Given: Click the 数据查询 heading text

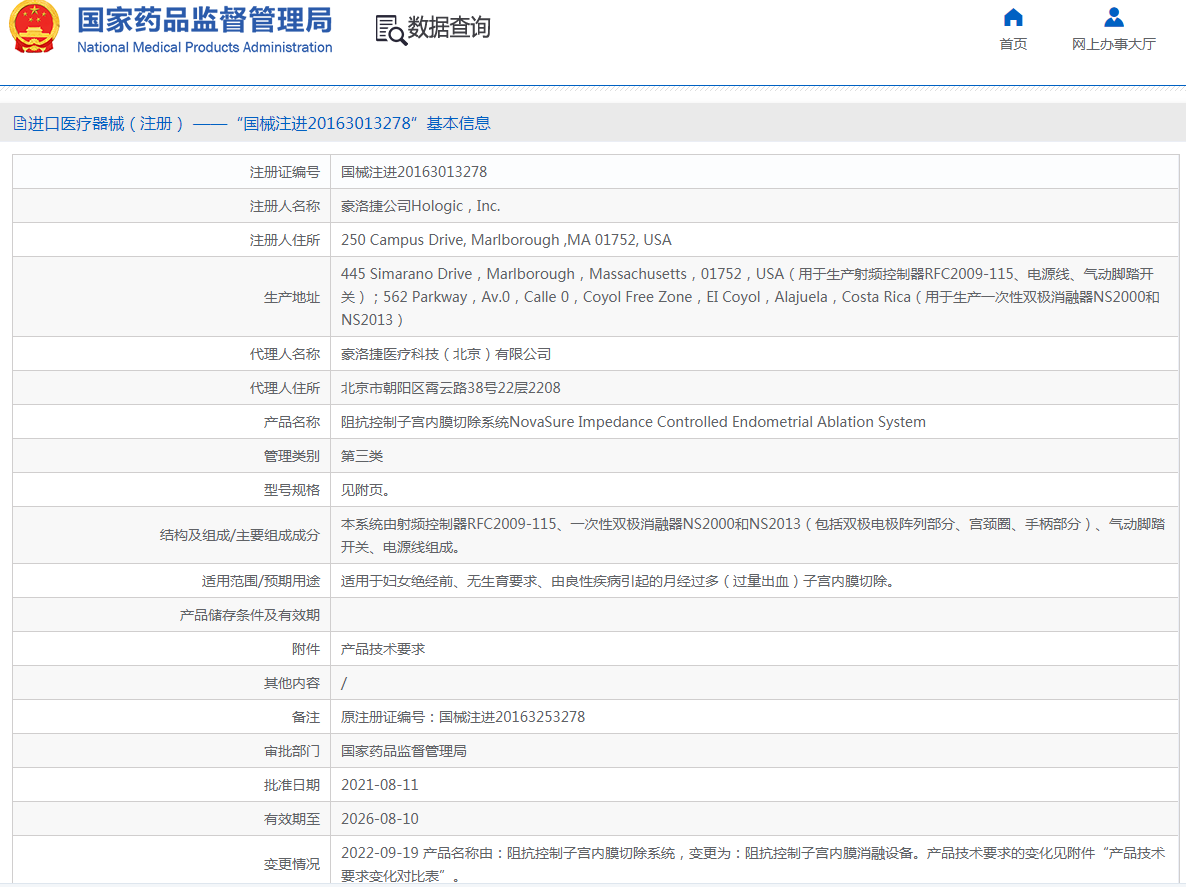Looking at the screenshot, I should 449,28.
